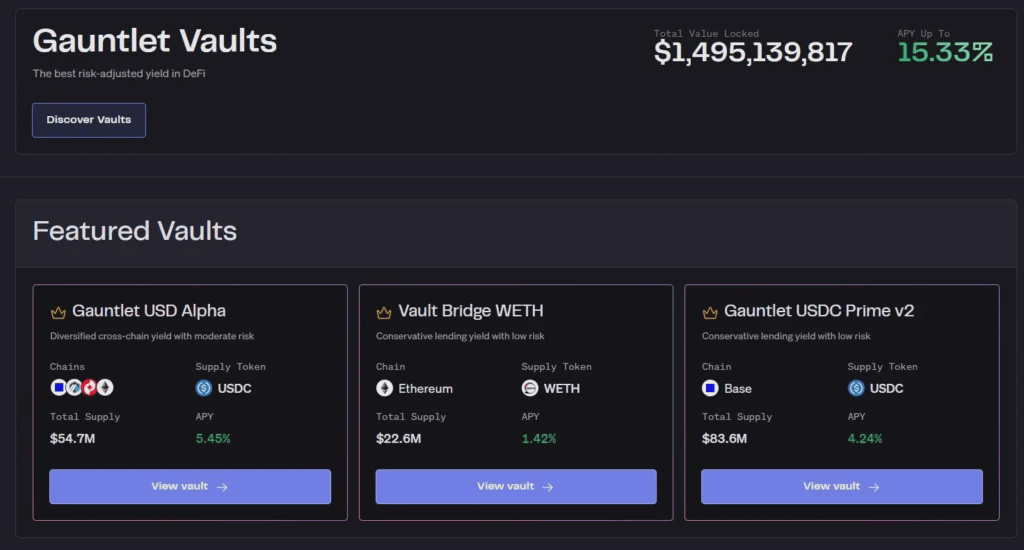The height and width of the screenshot is (550, 1024).
Task: Click the Ethereum chain icon in Gauntlet USD Alpha
Action: (x=105, y=388)
